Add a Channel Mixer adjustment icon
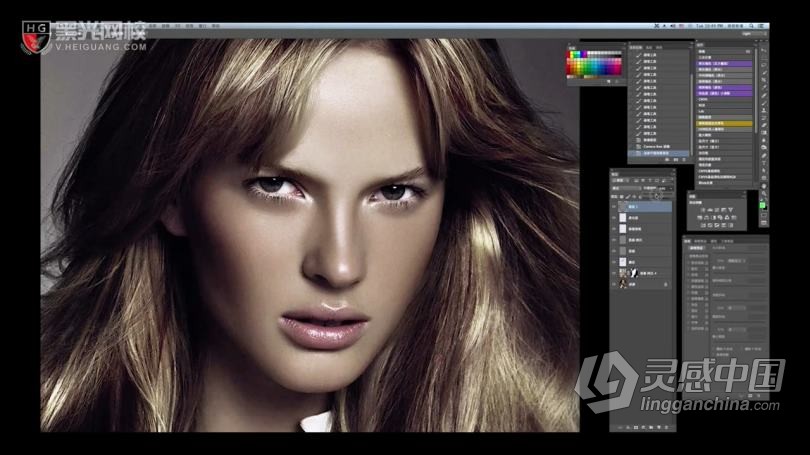Viewport: 810px width, 455px height. click(x=727, y=218)
